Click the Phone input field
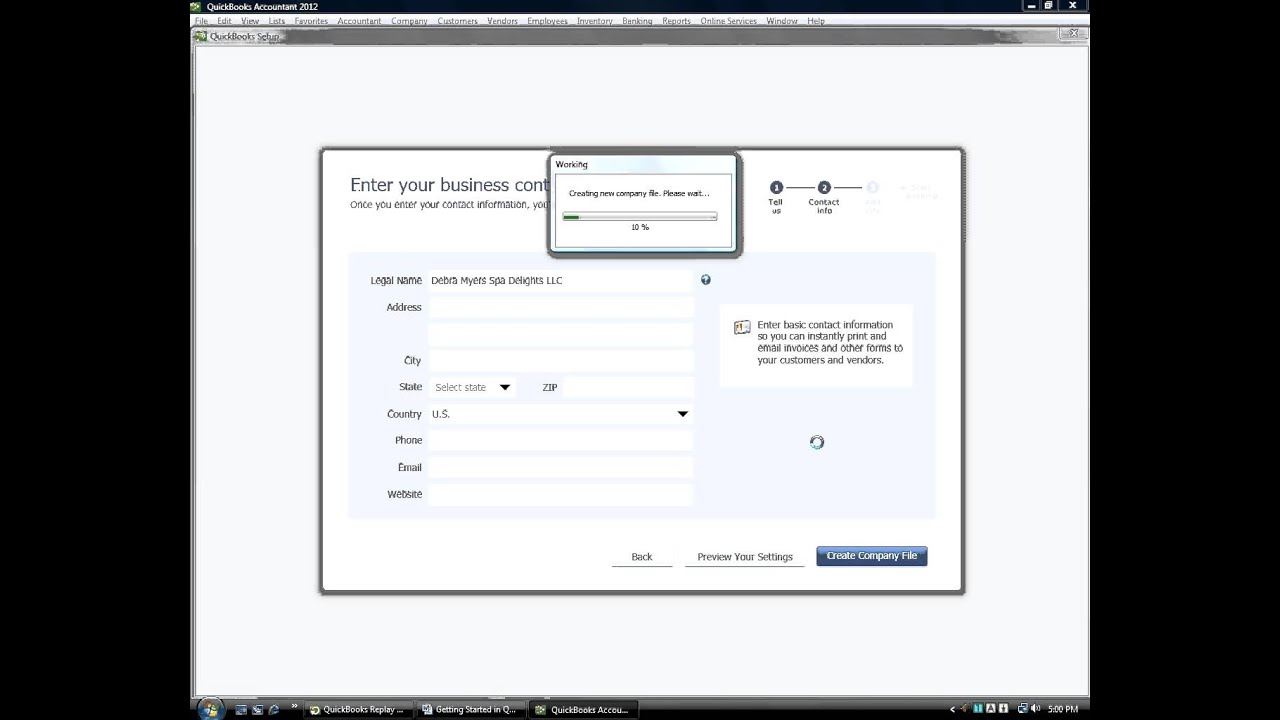The width and height of the screenshot is (1280, 720). [561, 440]
